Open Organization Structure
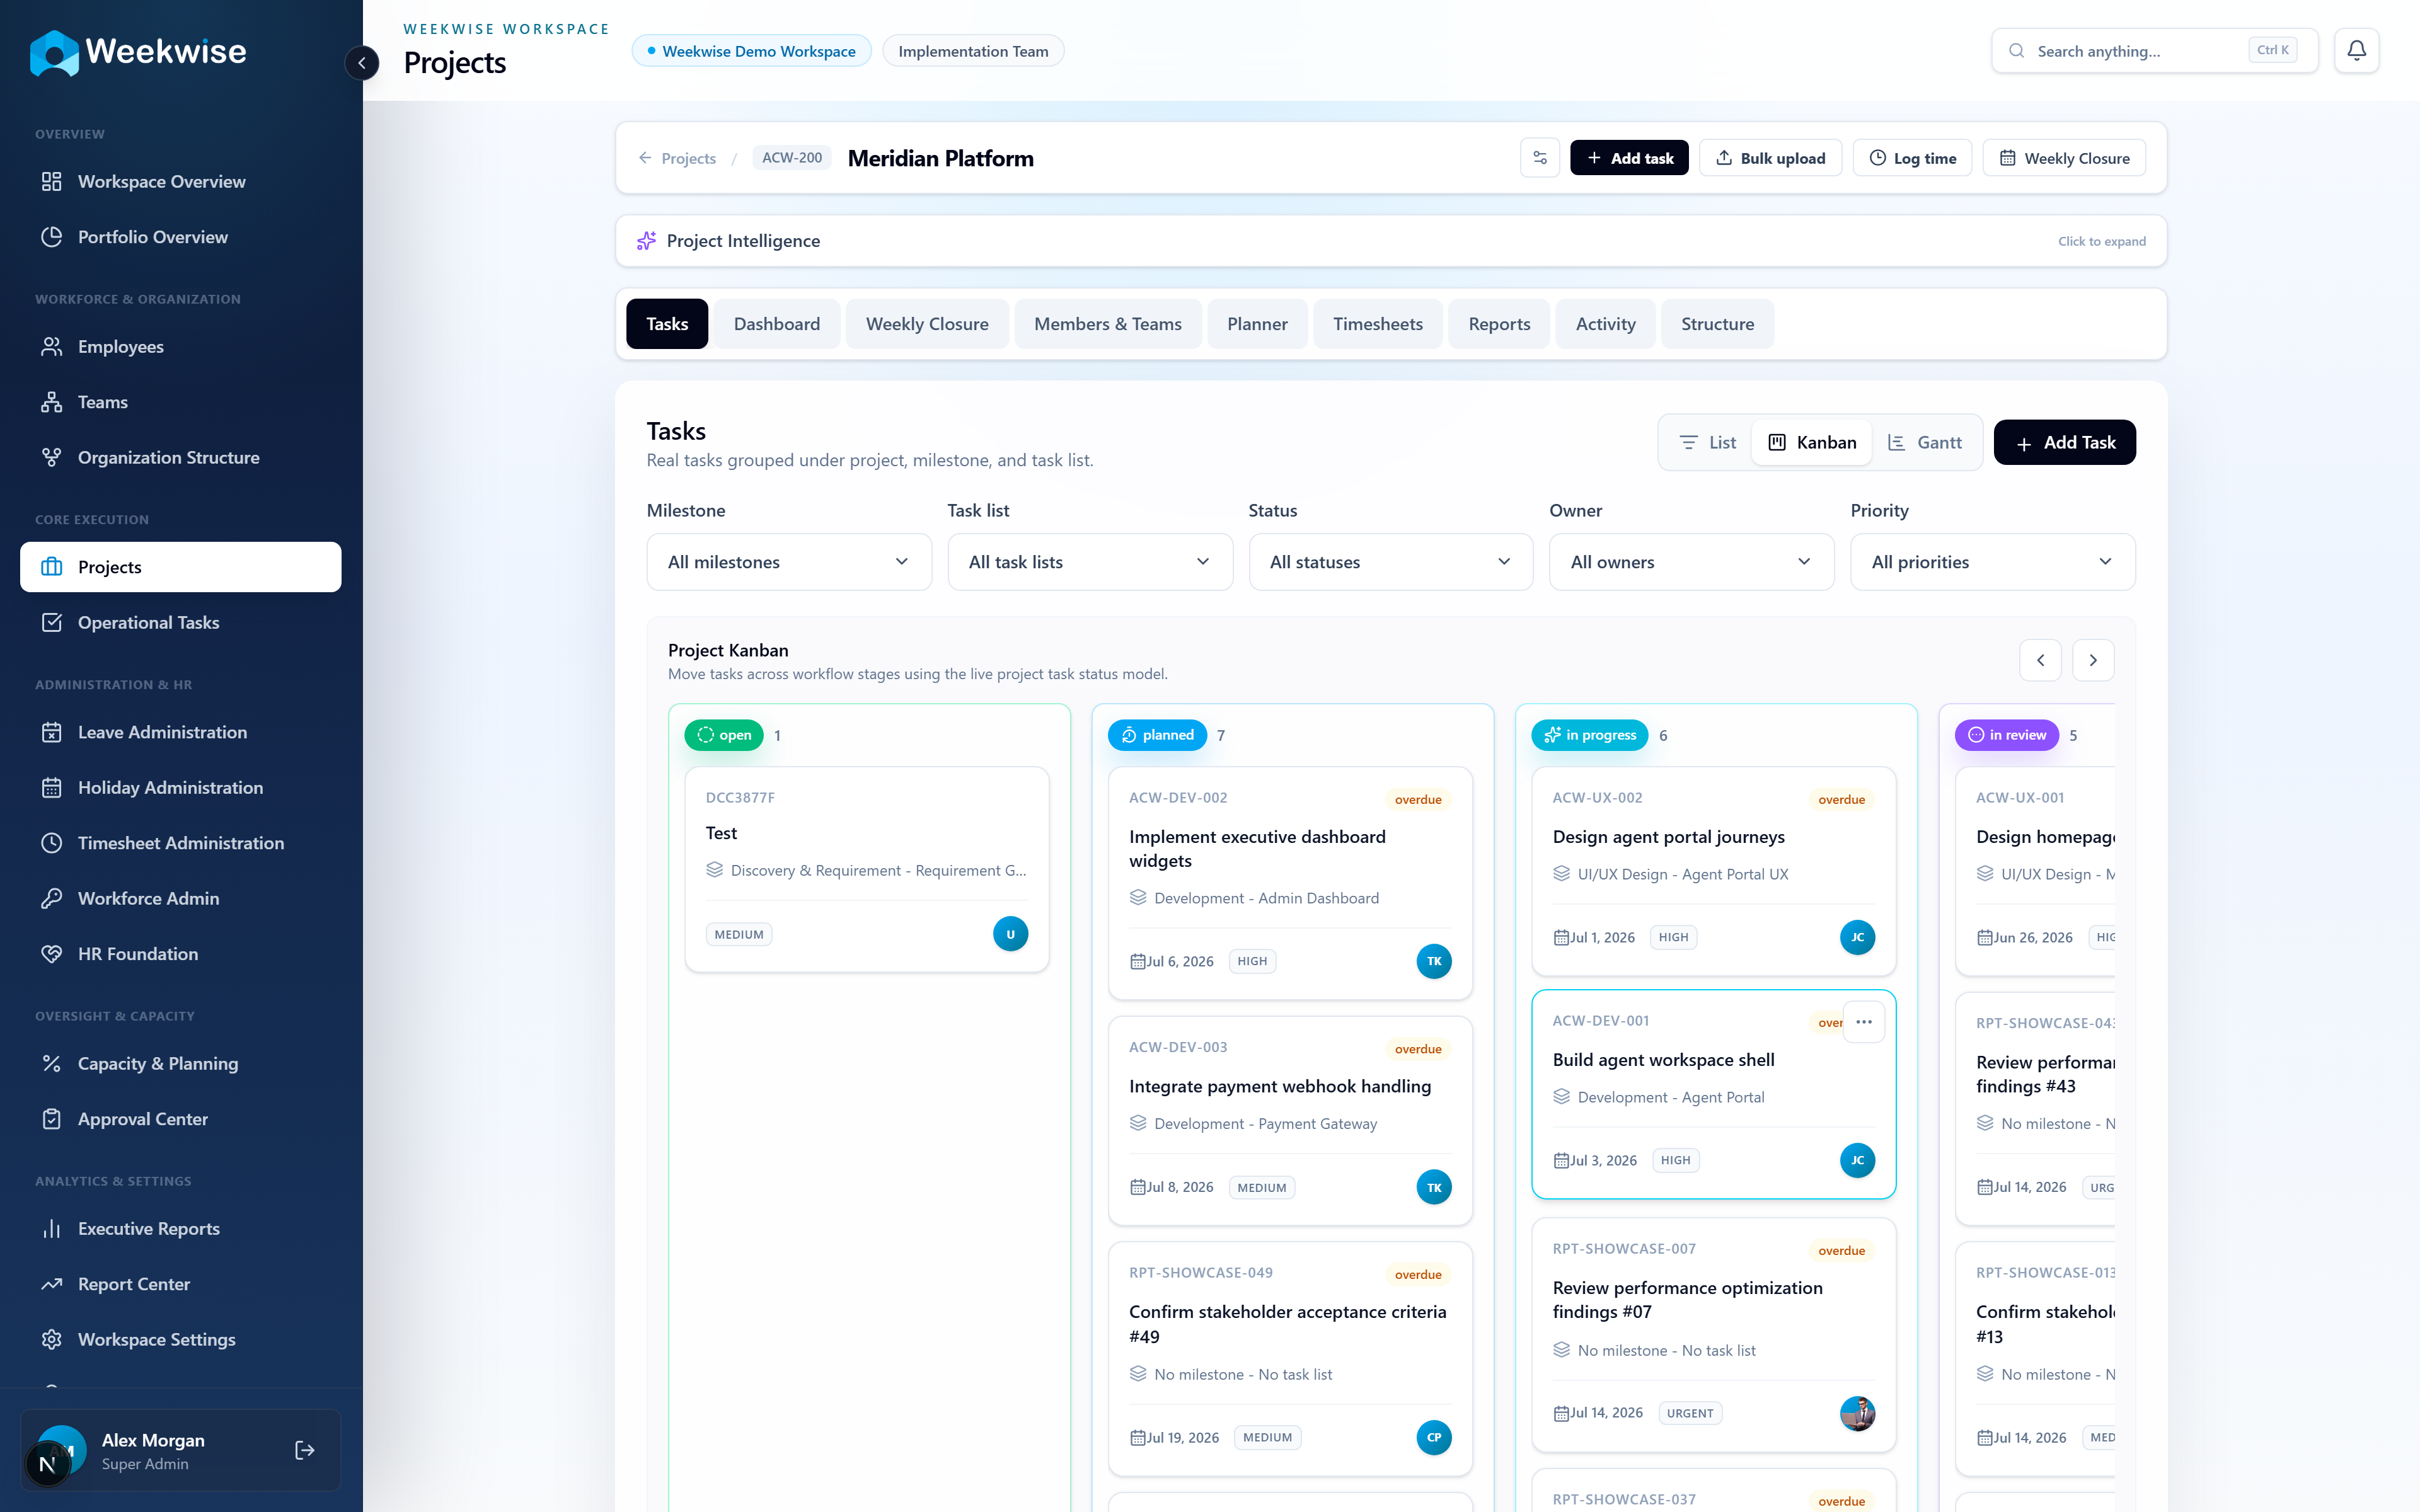Viewport: 2420px width, 1512px height. tap(180, 457)
